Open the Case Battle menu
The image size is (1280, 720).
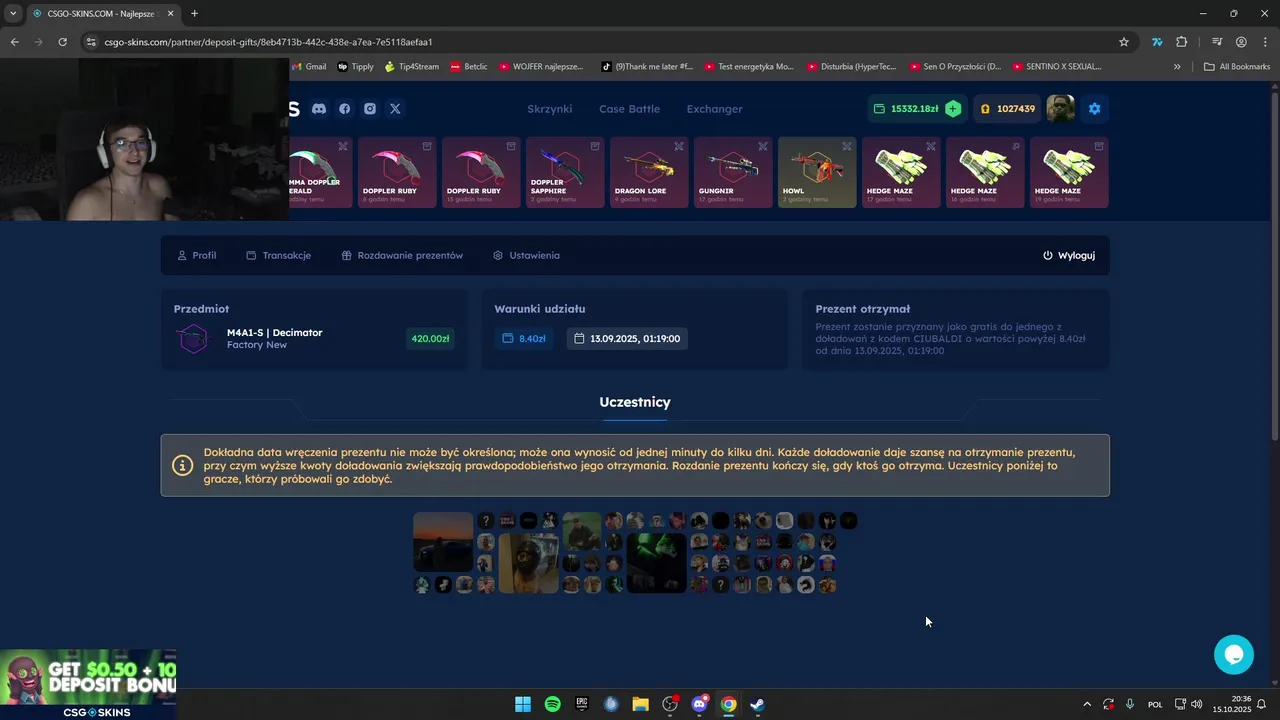[x=629, y=109]
